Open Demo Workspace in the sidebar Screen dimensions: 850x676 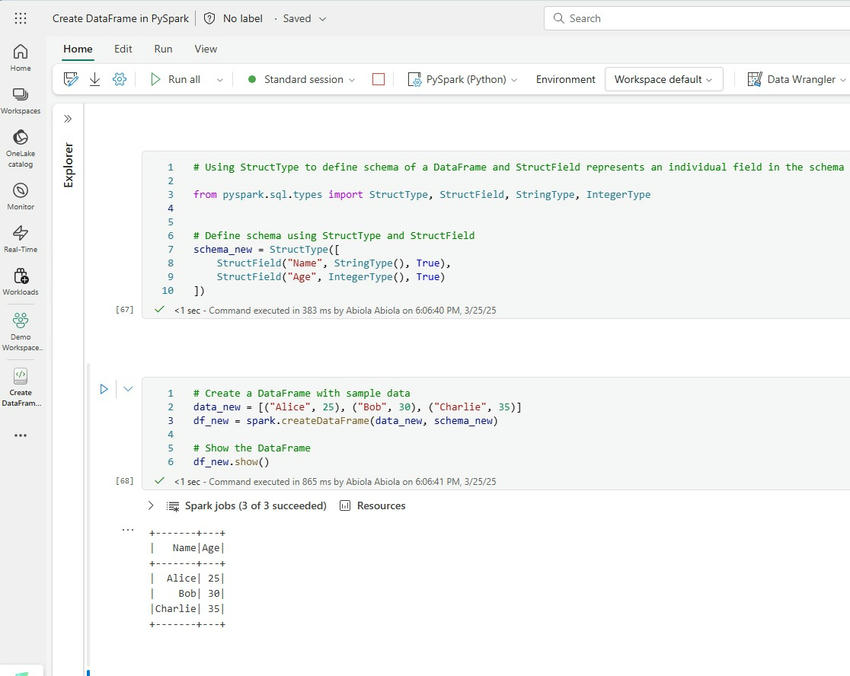(x=21, y=332)
